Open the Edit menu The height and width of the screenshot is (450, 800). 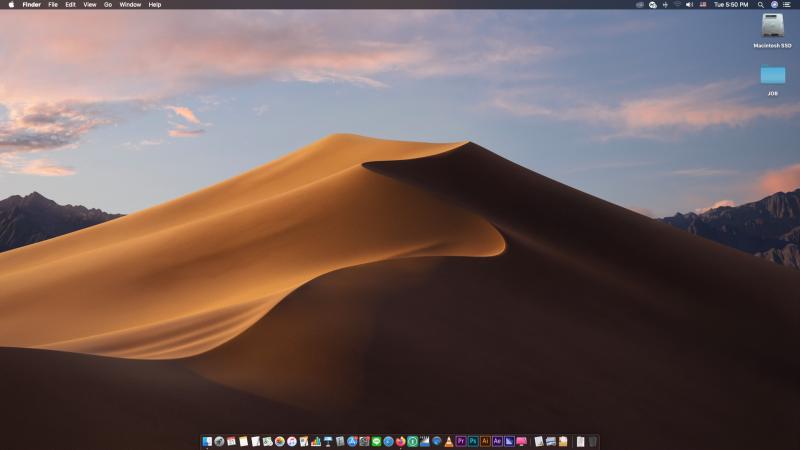(70, 5)
